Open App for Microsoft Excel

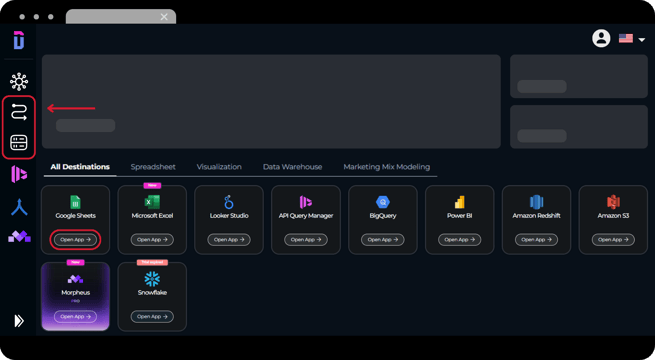pyautogui.click(x=152, y=240)
